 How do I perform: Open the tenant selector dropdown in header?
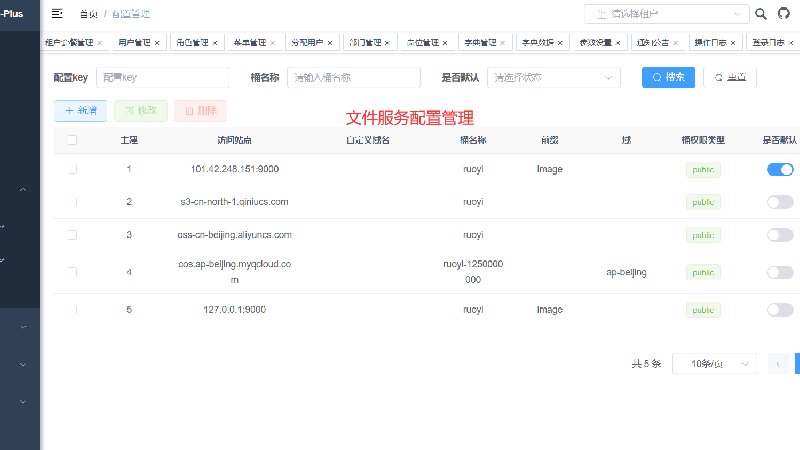pos(666,14)
